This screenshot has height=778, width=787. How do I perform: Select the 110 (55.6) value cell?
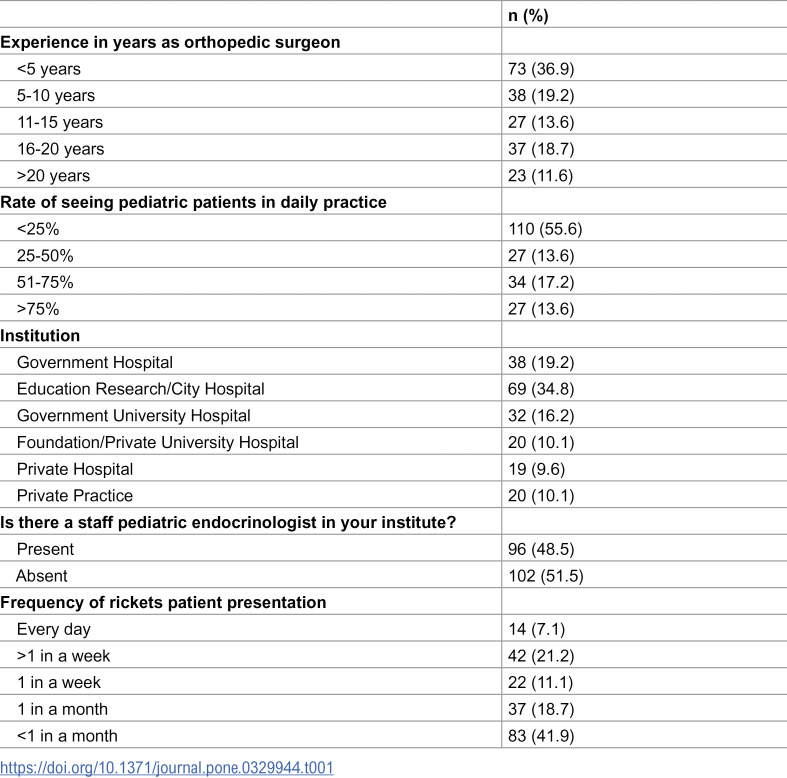pos(545,229)
